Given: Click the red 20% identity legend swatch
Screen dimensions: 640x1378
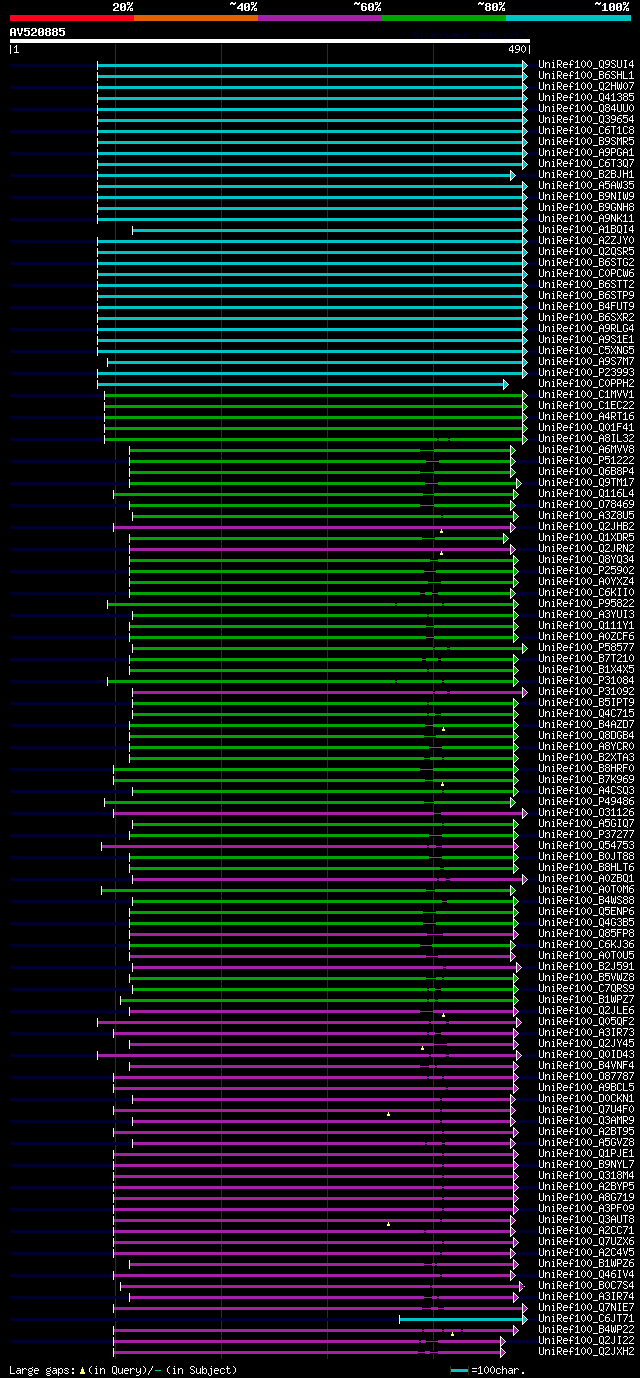Looking at the screenshot, I should [x=71, y=18].
